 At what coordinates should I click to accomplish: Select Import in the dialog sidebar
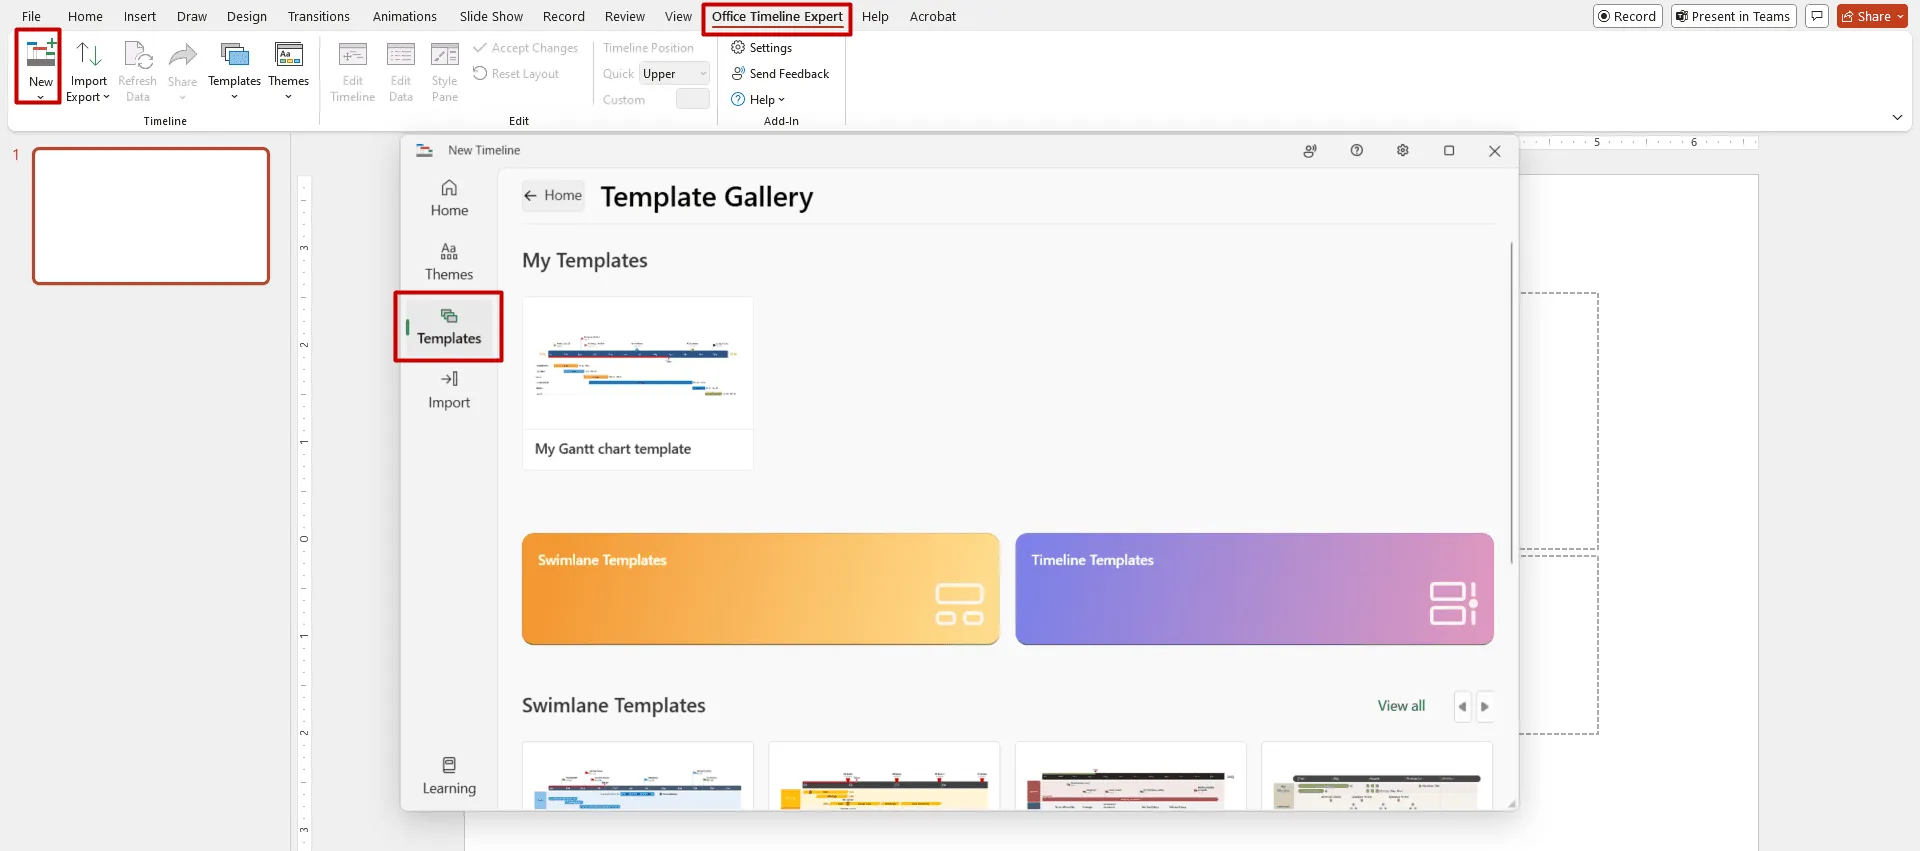click(449, 390)
